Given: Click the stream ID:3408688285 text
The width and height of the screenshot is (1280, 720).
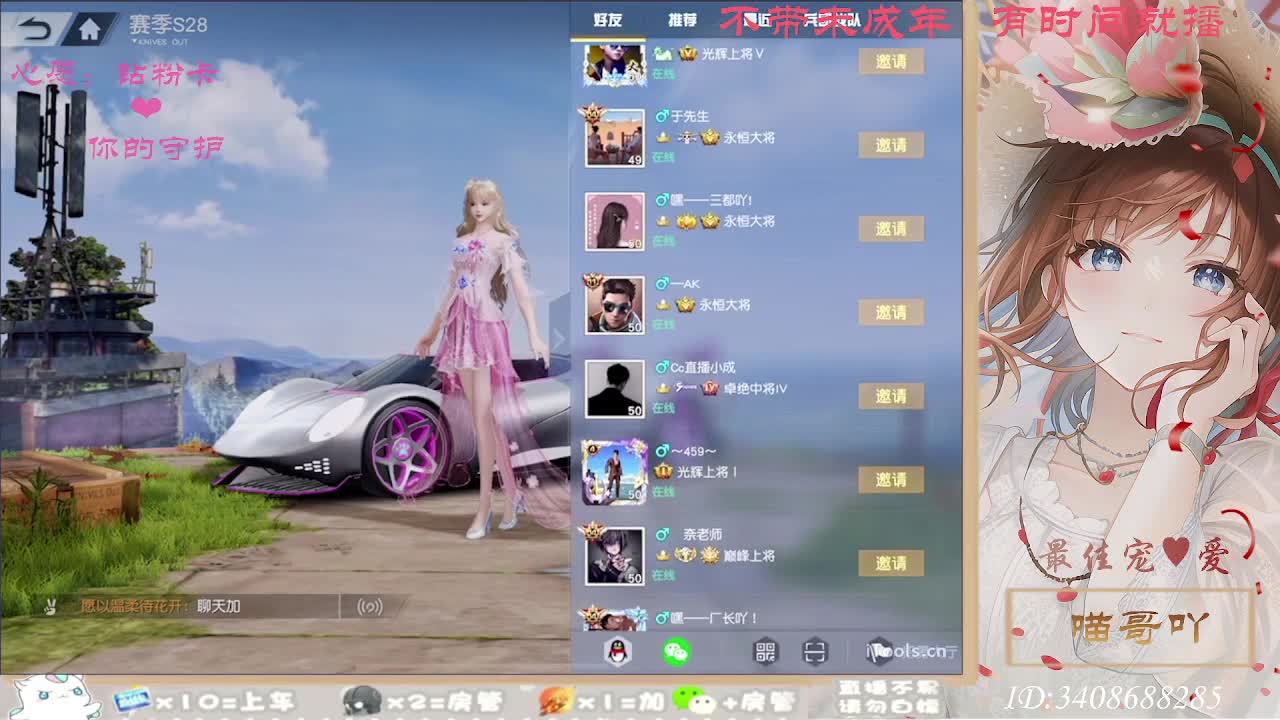Looking at the screenshot, I should (1112, 697).
